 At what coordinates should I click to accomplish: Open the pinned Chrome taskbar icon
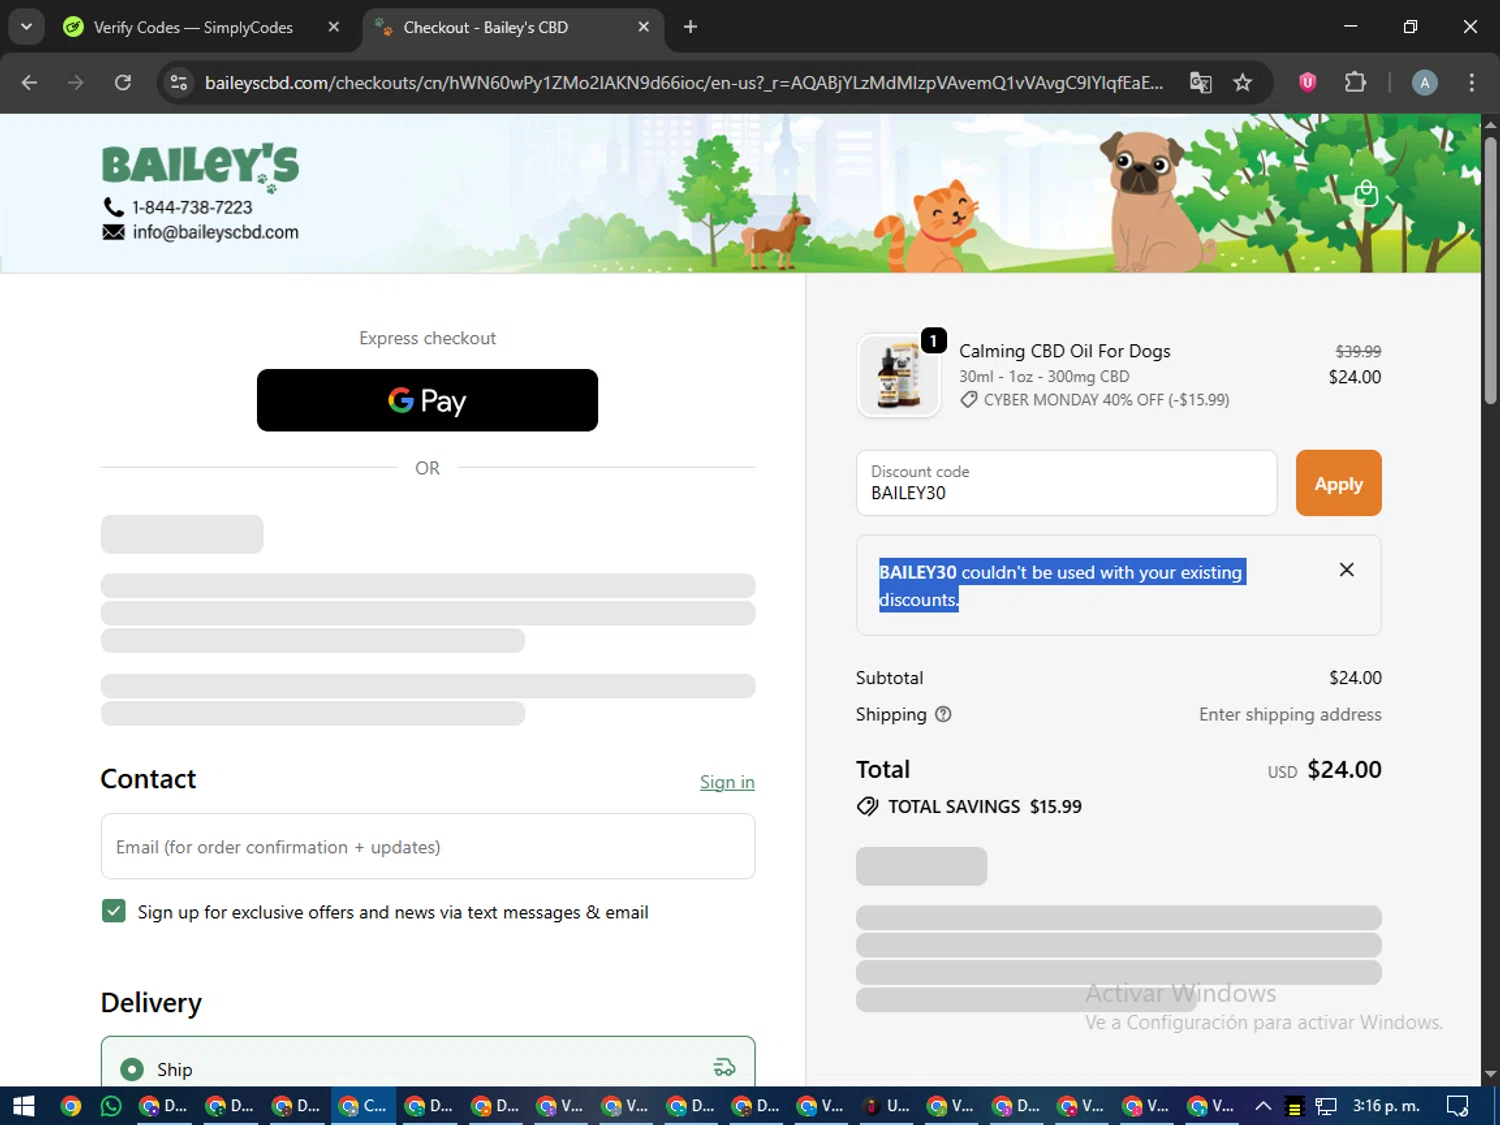(x=70, y=1105)
